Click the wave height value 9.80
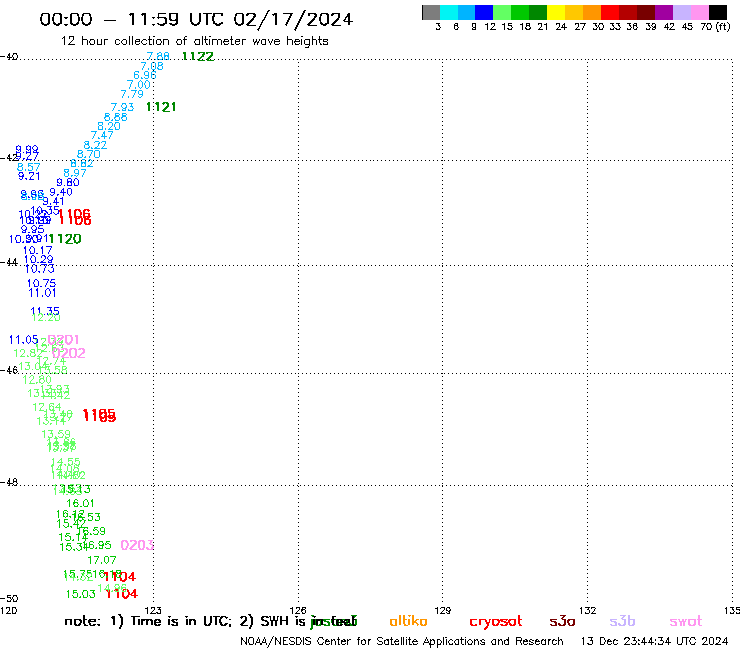The height and width of the screenshot is (650, 740). pyautogui.click(x=68, y=183)
